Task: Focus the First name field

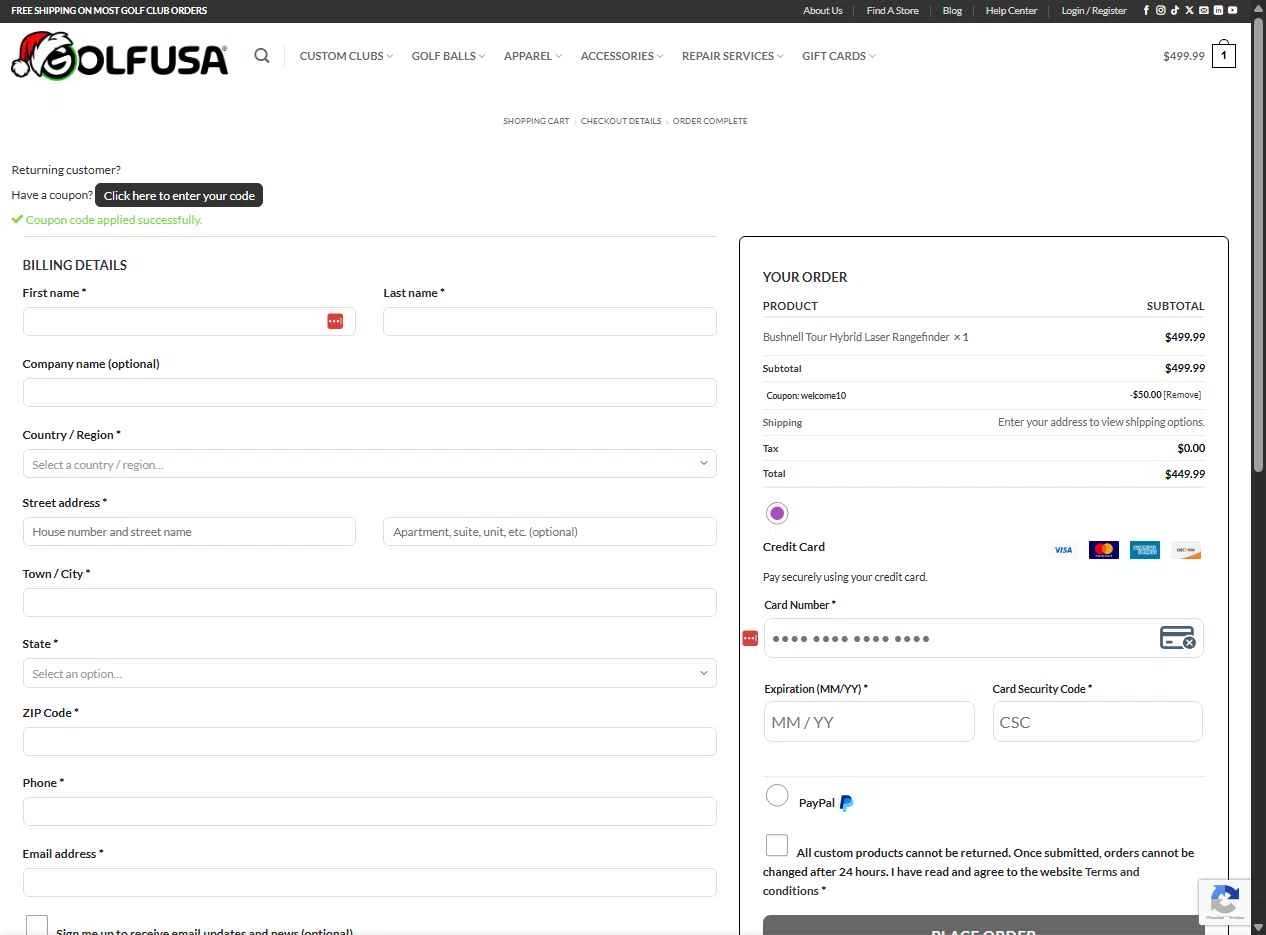Action: point(189,321)
